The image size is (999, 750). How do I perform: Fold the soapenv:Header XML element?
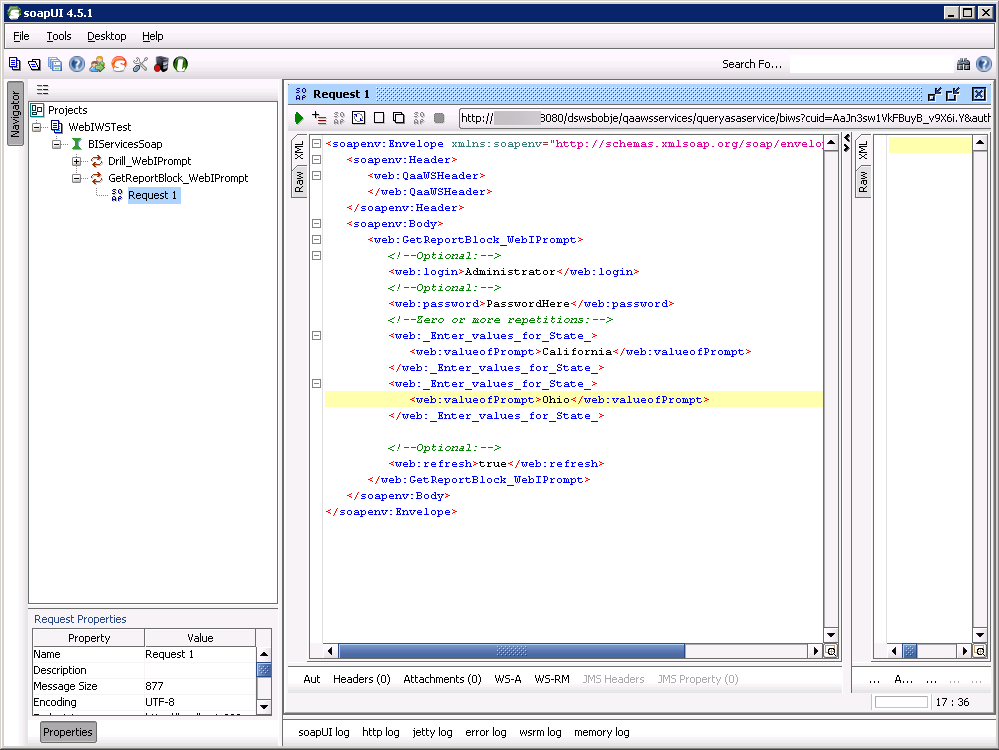point(316,159)
